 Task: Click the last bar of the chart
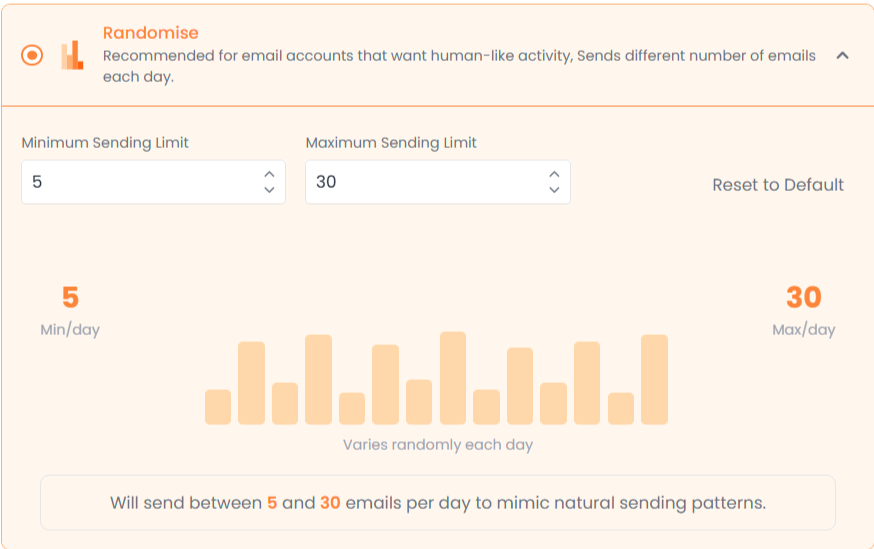[x=654, y=380]
